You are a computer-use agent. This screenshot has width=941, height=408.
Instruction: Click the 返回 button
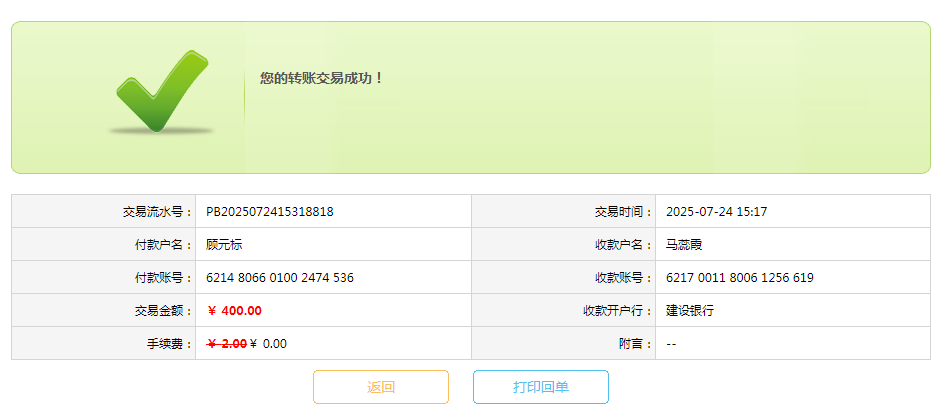click(x=381, y=387)
